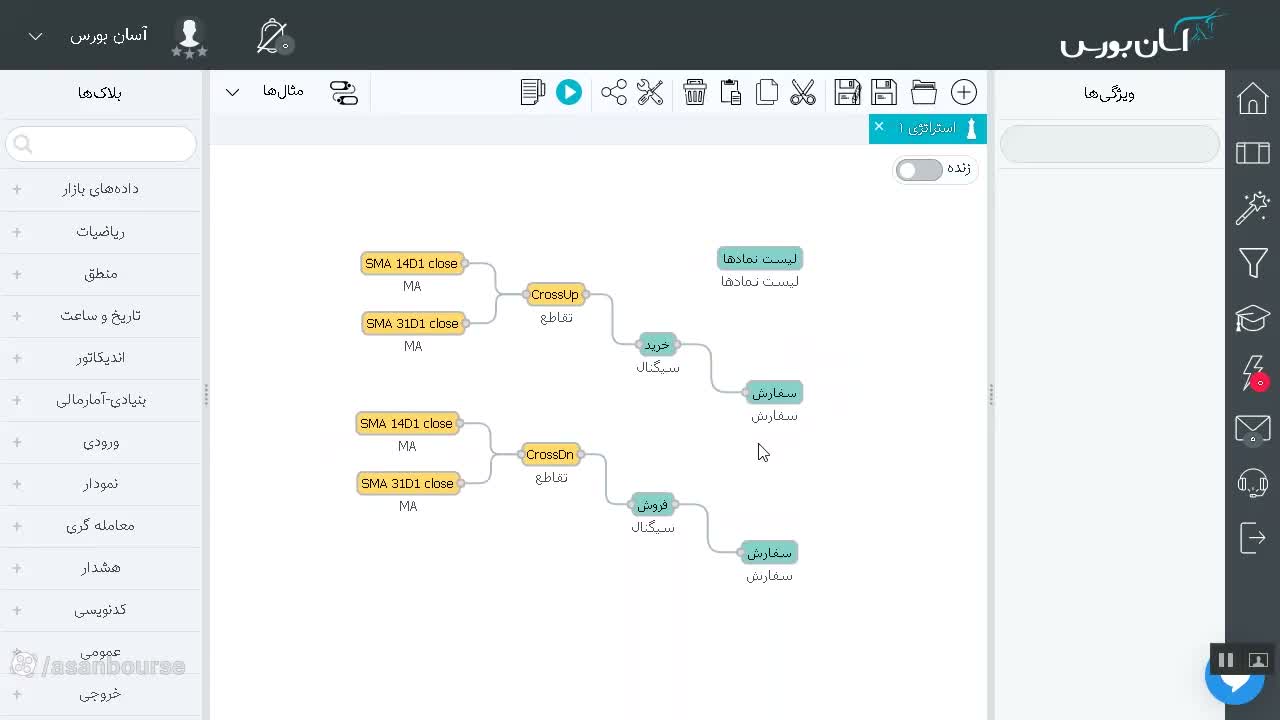Click the notification bell icon in header
Image resolution: width=1280 pixels, height=720 pixels.
[x=272, y=36]
